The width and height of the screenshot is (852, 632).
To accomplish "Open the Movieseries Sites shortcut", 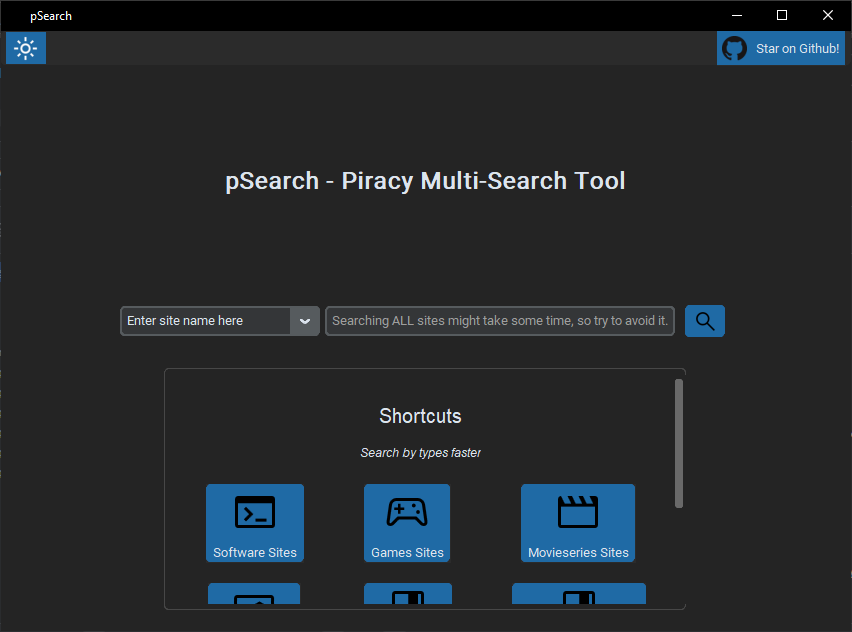I will point(578,523).
